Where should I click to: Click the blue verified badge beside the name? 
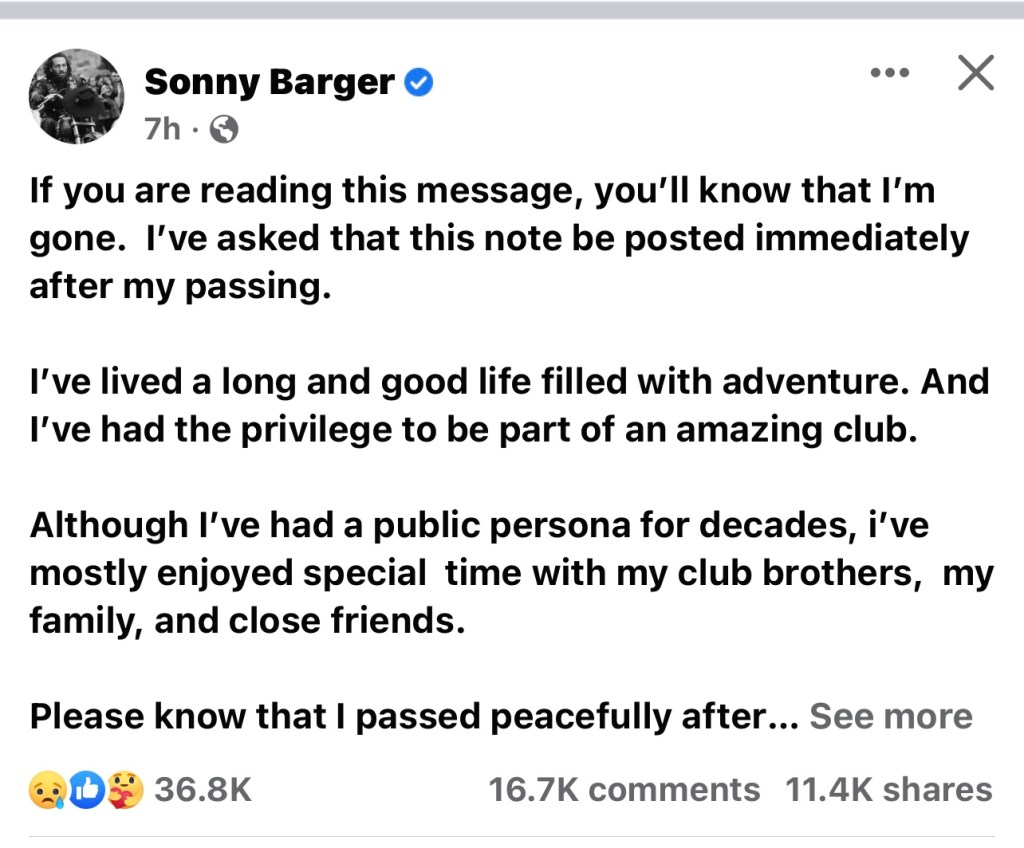418,83
